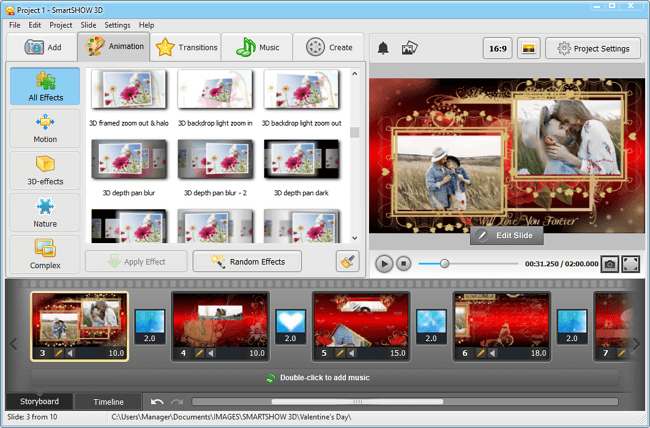
Task: Edit slide 6 with the pencil icon
Action: pyautogui.click(x=481, y=353)
